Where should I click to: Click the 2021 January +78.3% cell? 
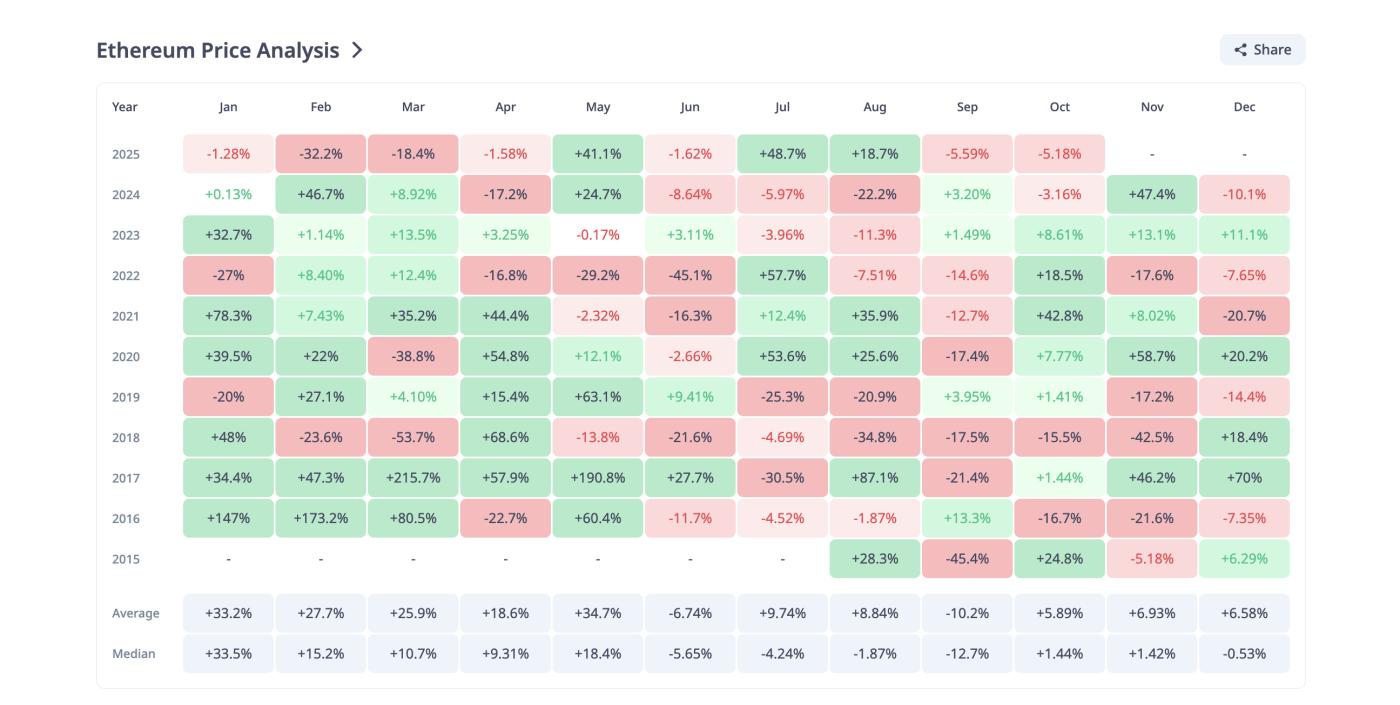click(228, 316)
